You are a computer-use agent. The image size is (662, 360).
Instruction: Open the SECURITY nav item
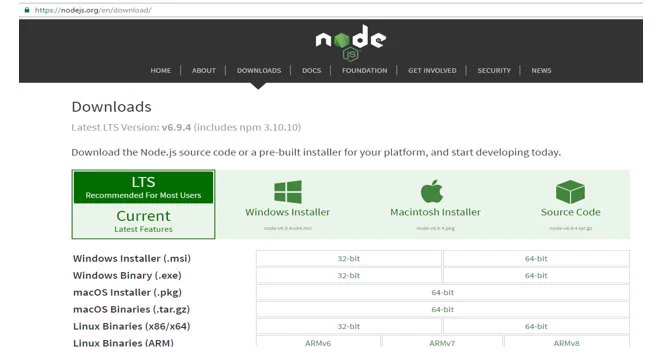pyautogui.click(x=494, y=70)
